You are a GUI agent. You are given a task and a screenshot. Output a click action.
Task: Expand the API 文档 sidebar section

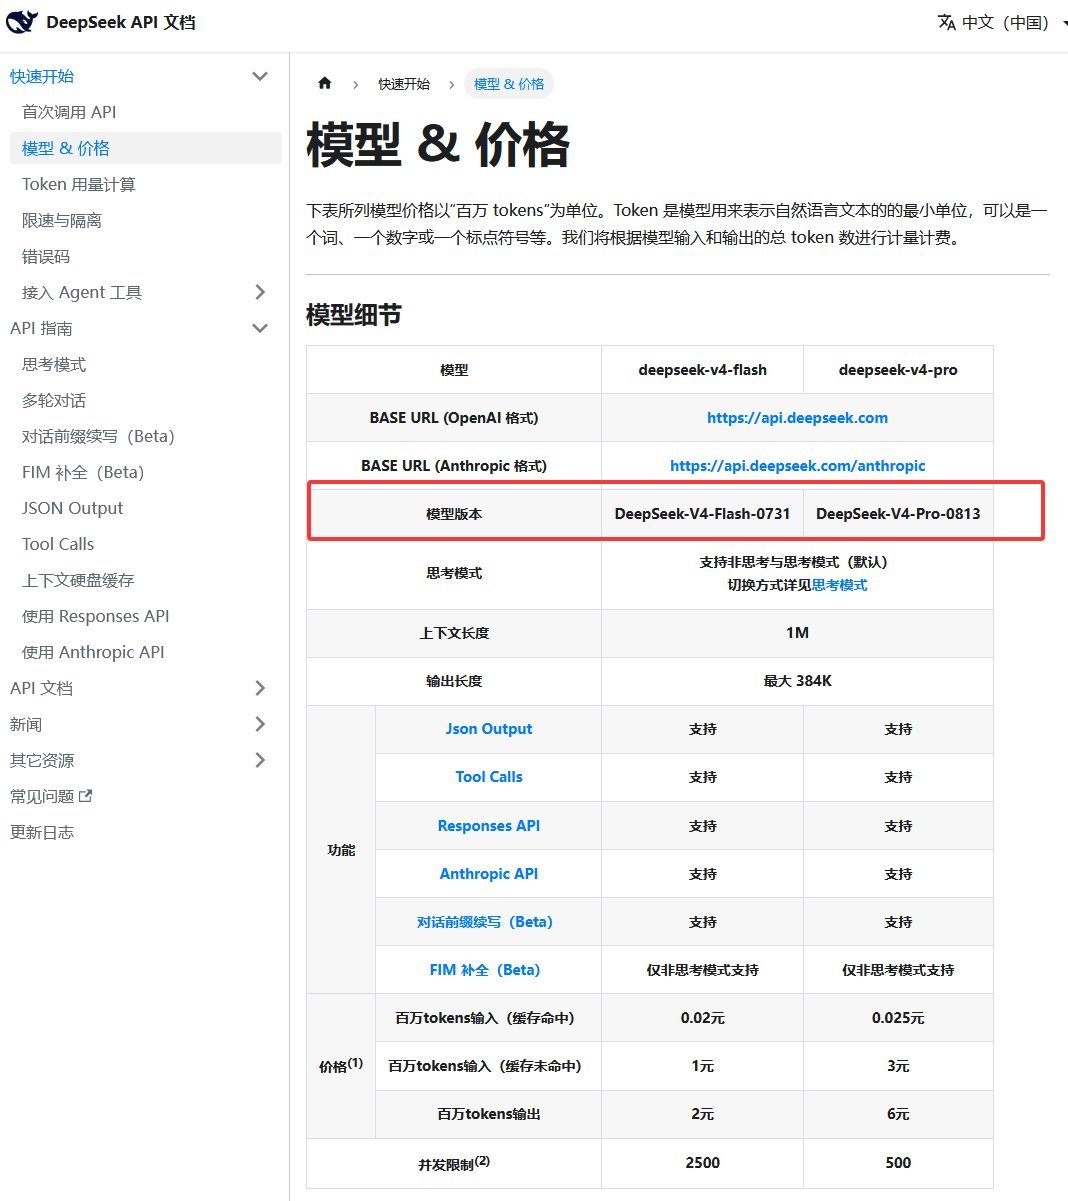click(x=260, y=688)
